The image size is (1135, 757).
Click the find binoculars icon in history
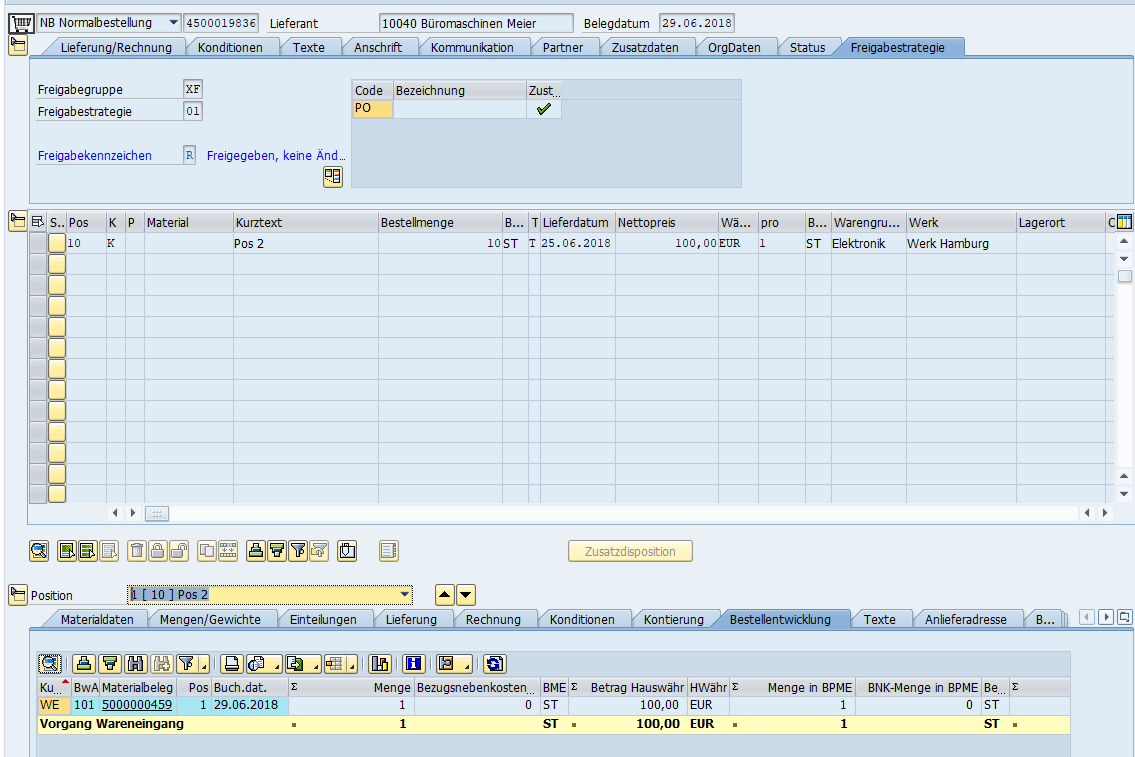135,663
